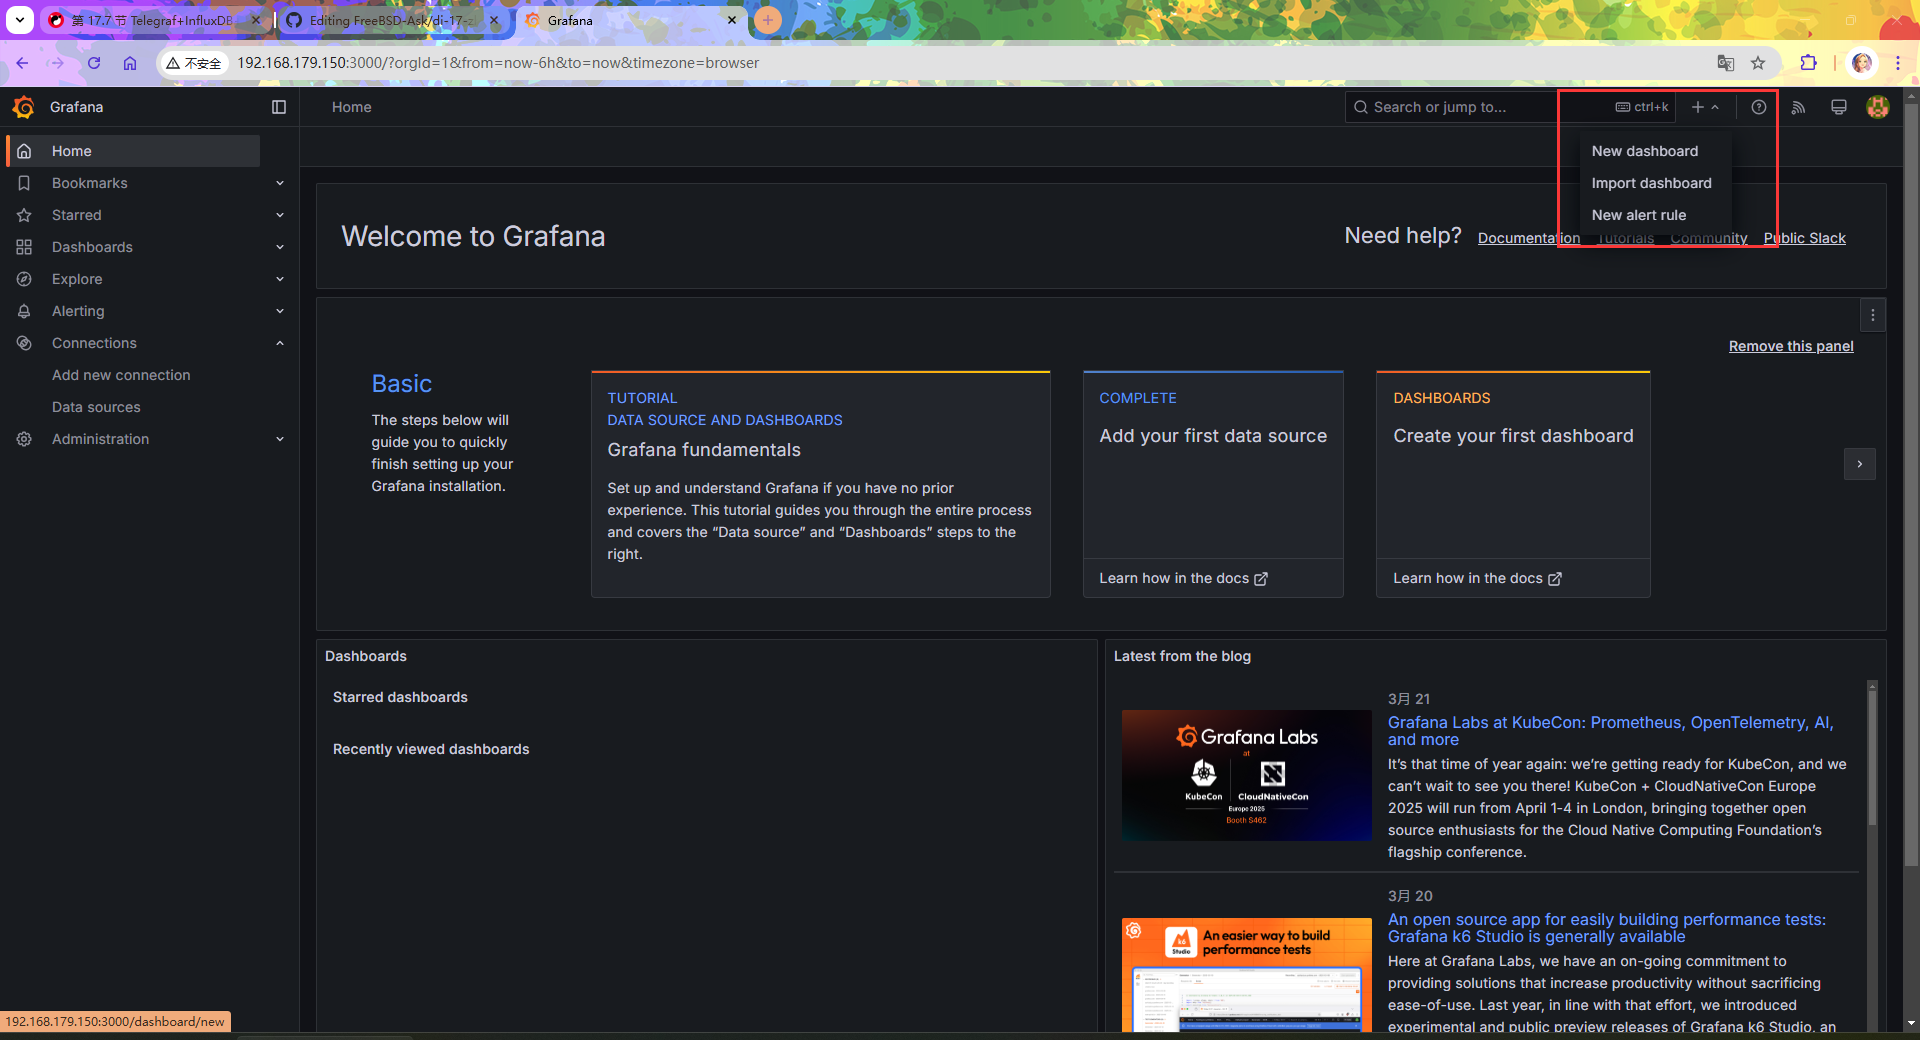The height and width of the screenshot is (1040, 1920).
Task: Click Learn how in docs under dashboard
Action: point(1477,578)
